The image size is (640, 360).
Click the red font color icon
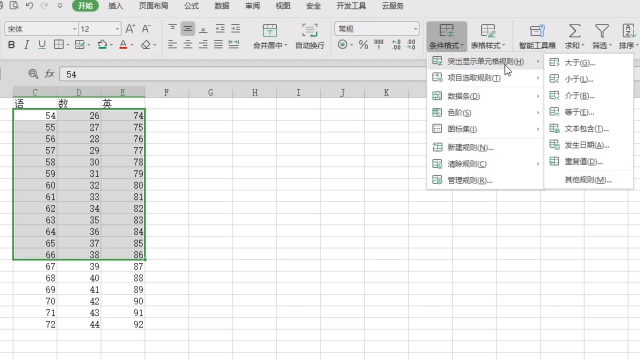(x=123, y=45)
